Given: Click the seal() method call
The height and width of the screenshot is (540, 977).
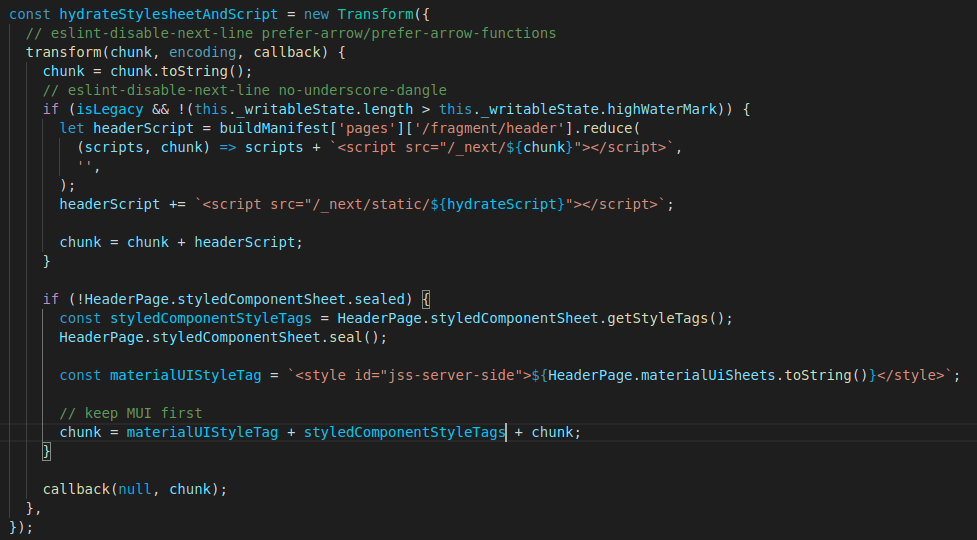Looking at the screenshot, I should 354,337.
